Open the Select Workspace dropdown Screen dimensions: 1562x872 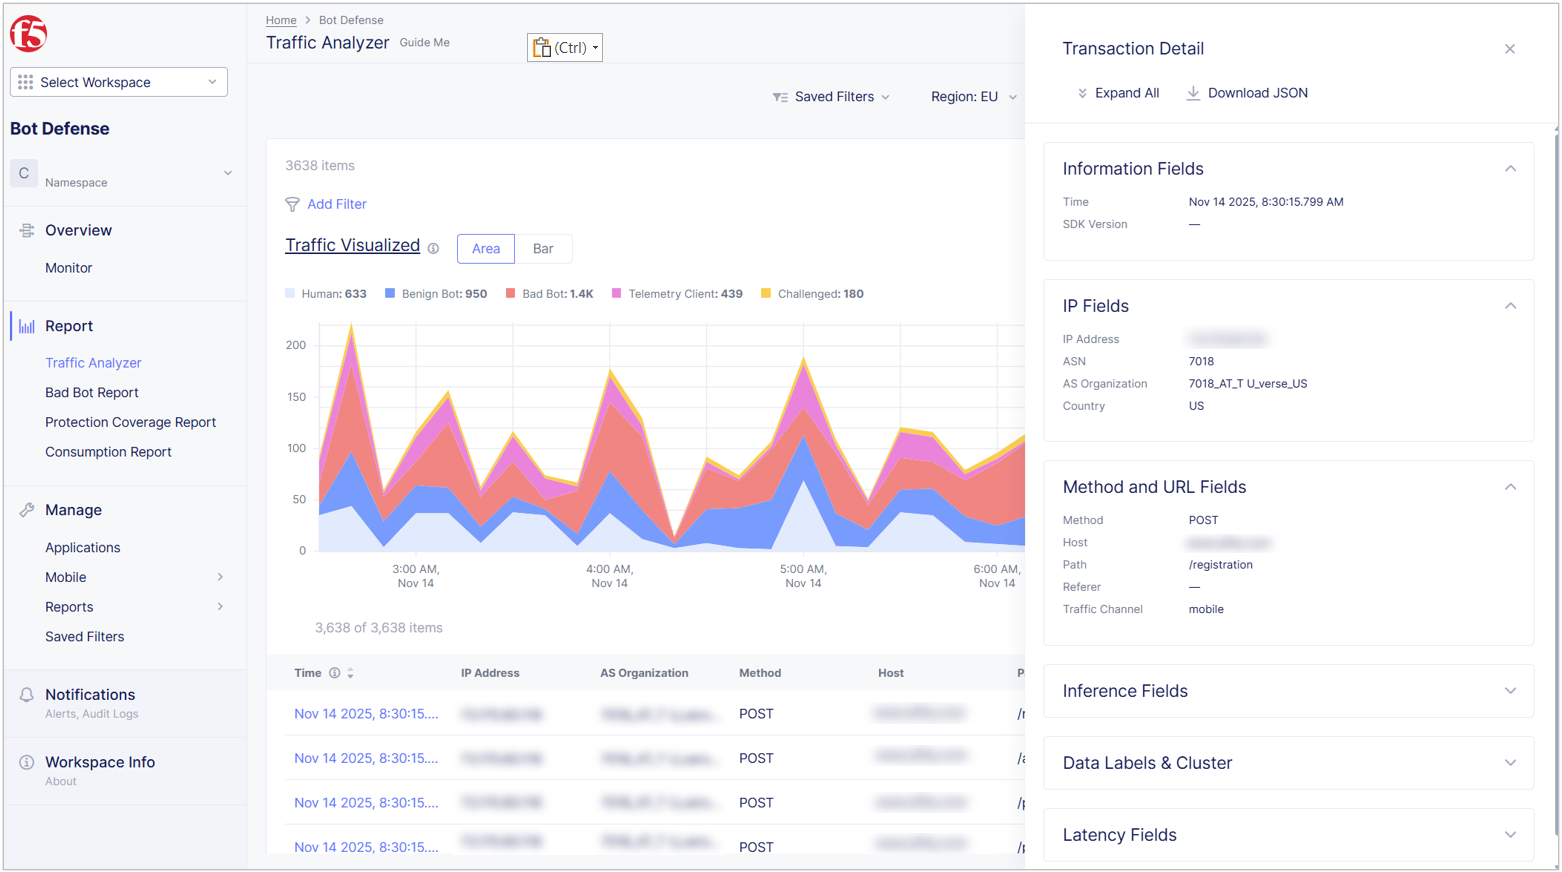[119, 82]
